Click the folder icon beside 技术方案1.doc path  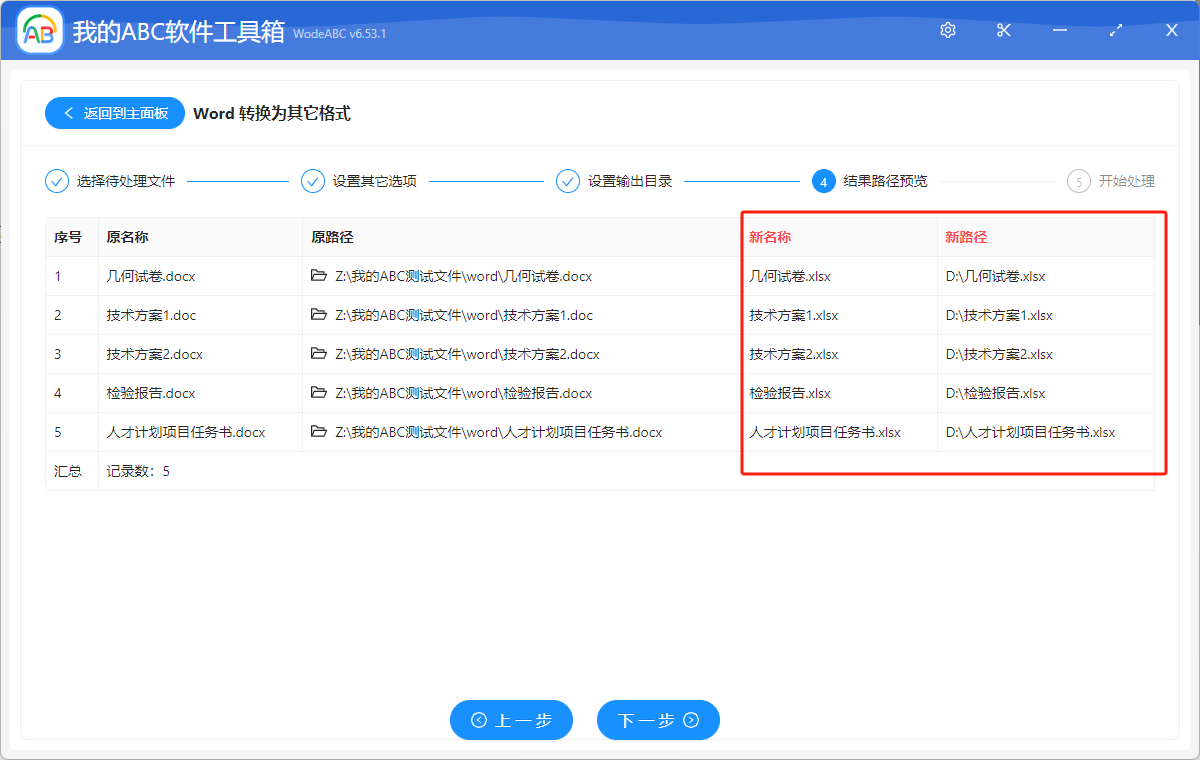318,315
